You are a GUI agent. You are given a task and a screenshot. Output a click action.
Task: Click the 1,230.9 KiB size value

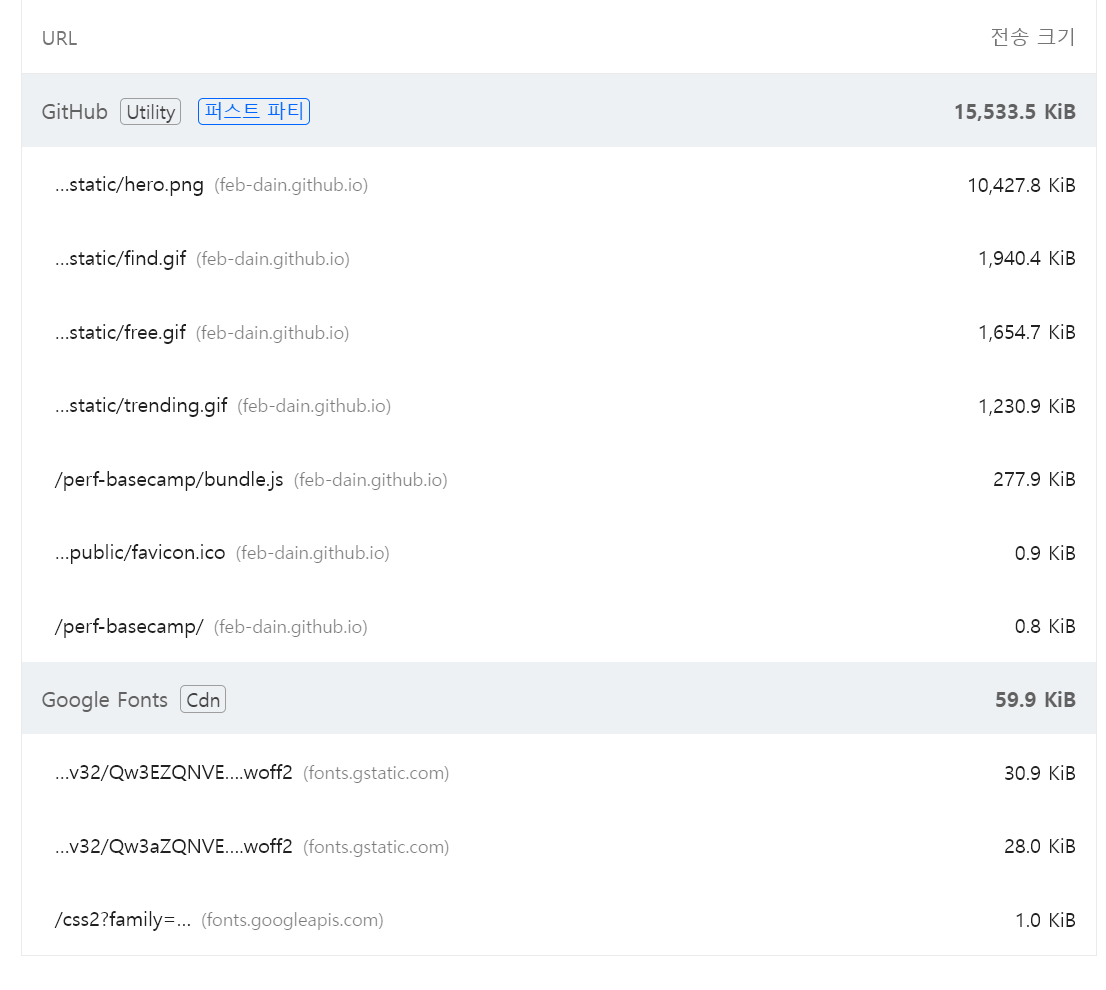1026,406
